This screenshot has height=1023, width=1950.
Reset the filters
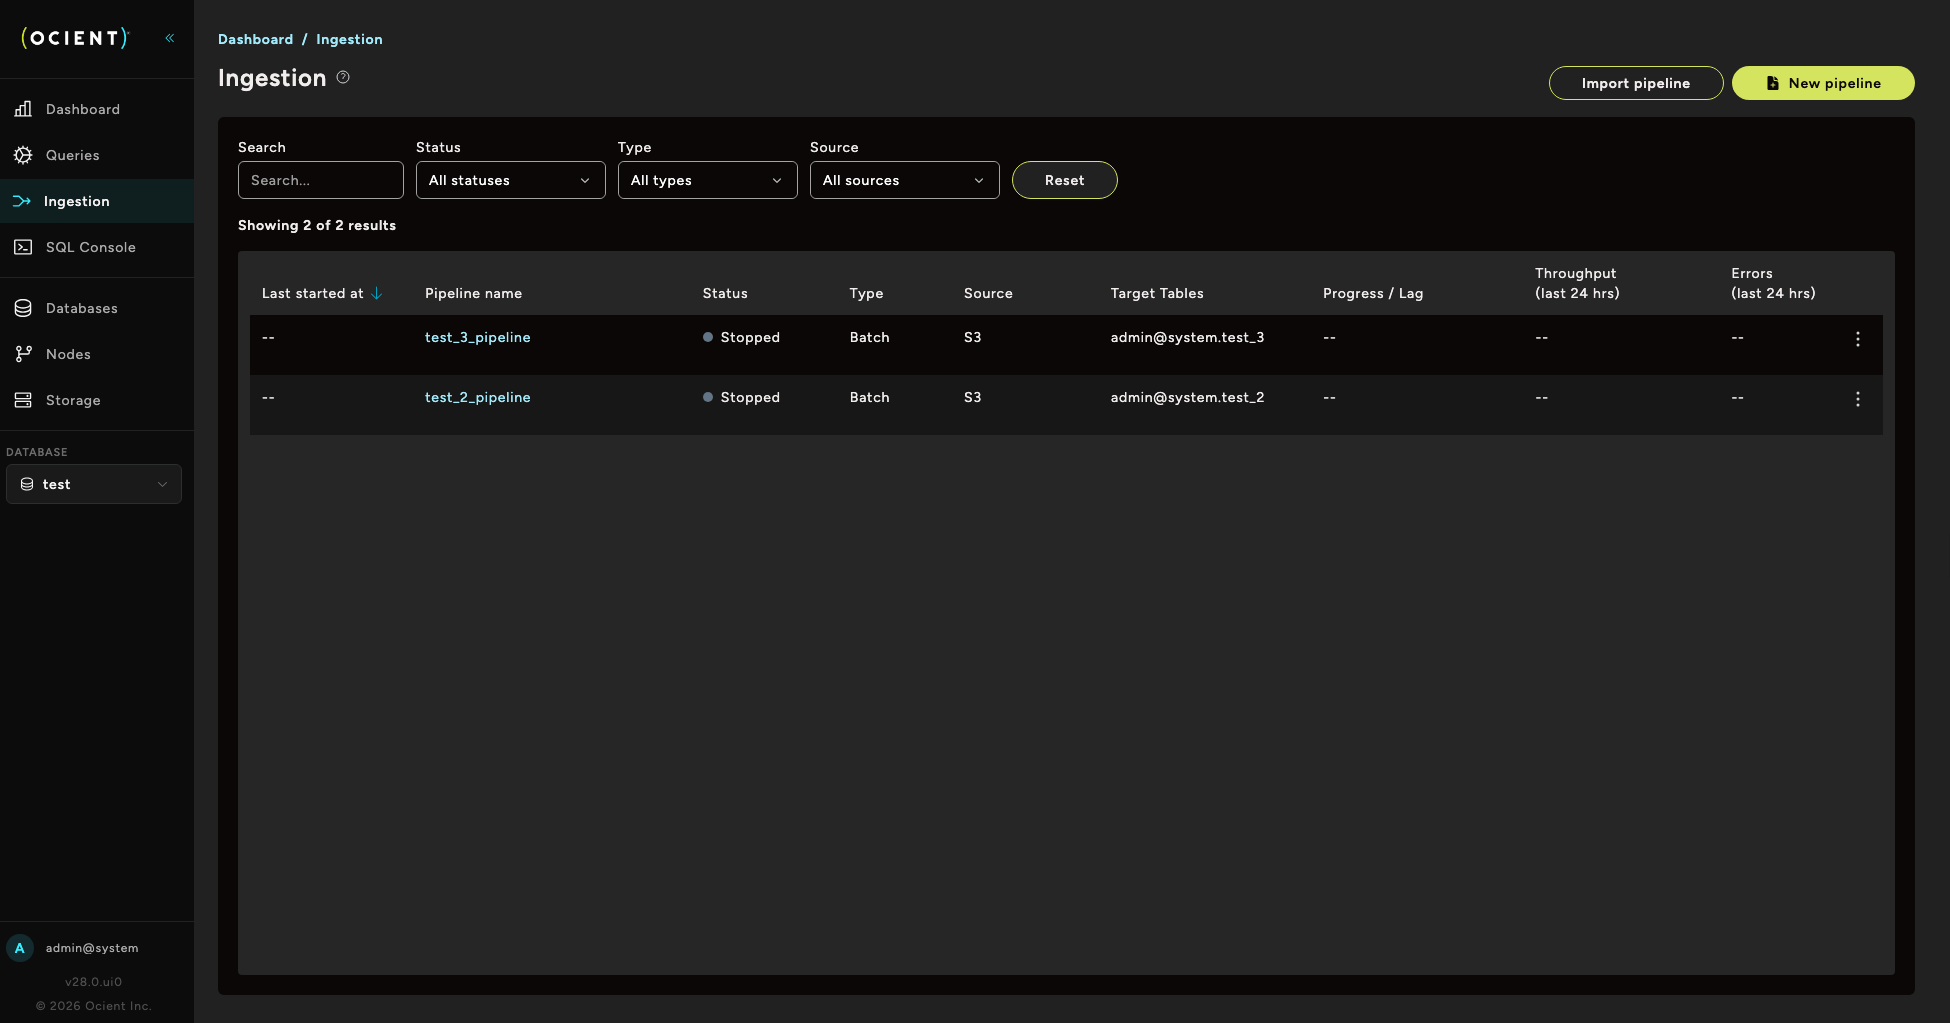1065,180
